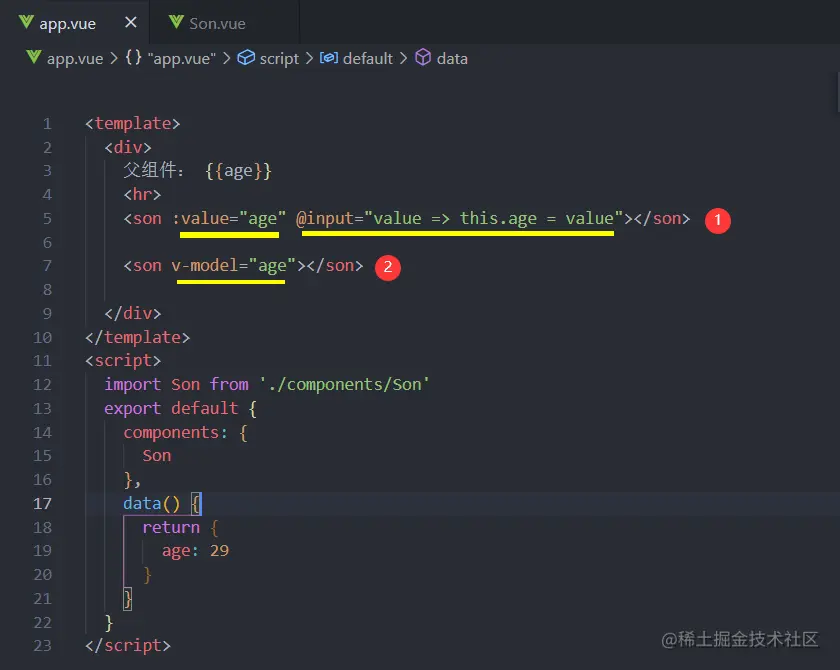The image size is (840, 670).
Task: Click the closing </template> tag
Action: (137, 337)
